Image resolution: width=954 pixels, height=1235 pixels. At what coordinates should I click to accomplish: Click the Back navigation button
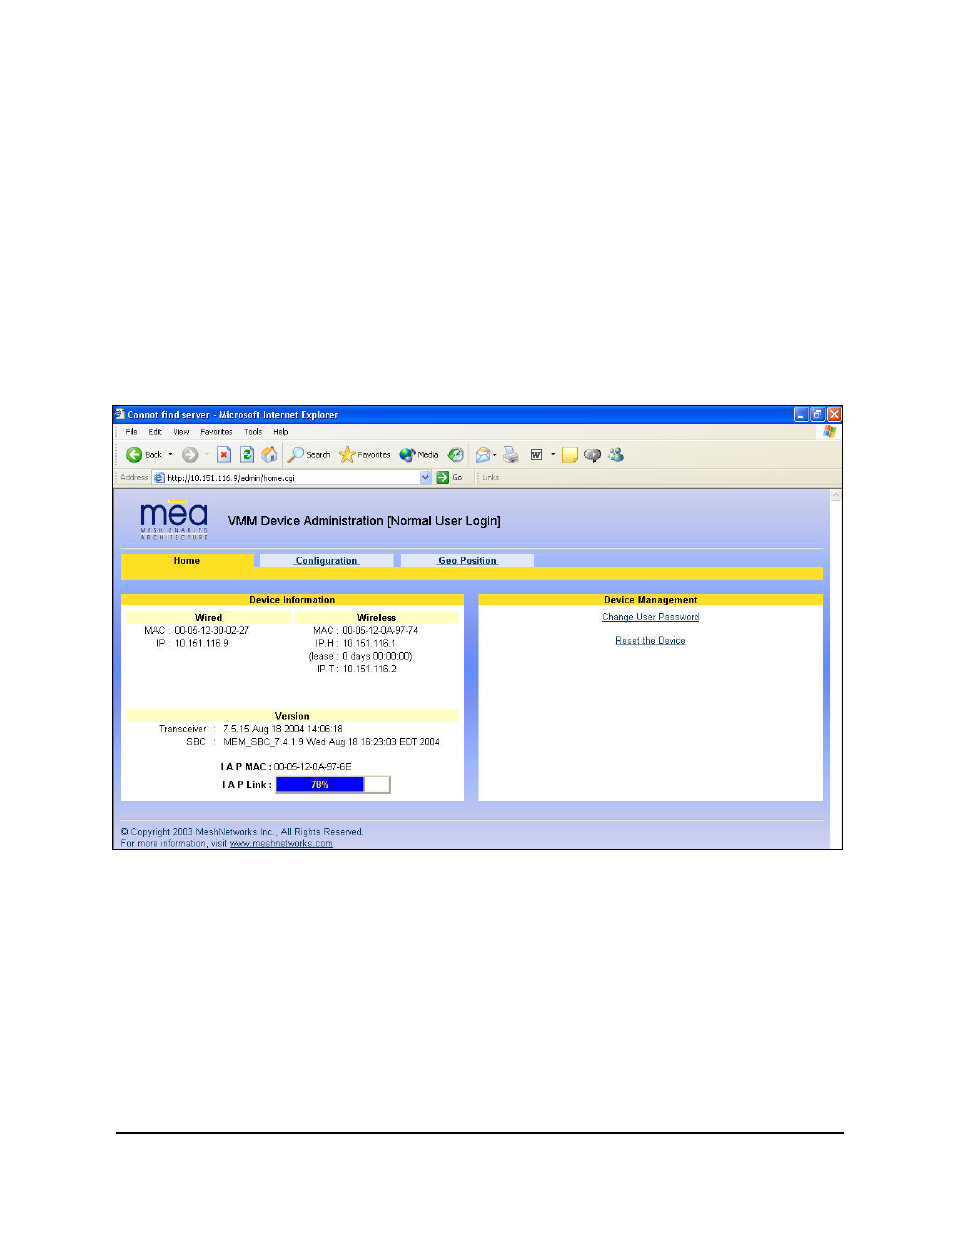(143, 455)
